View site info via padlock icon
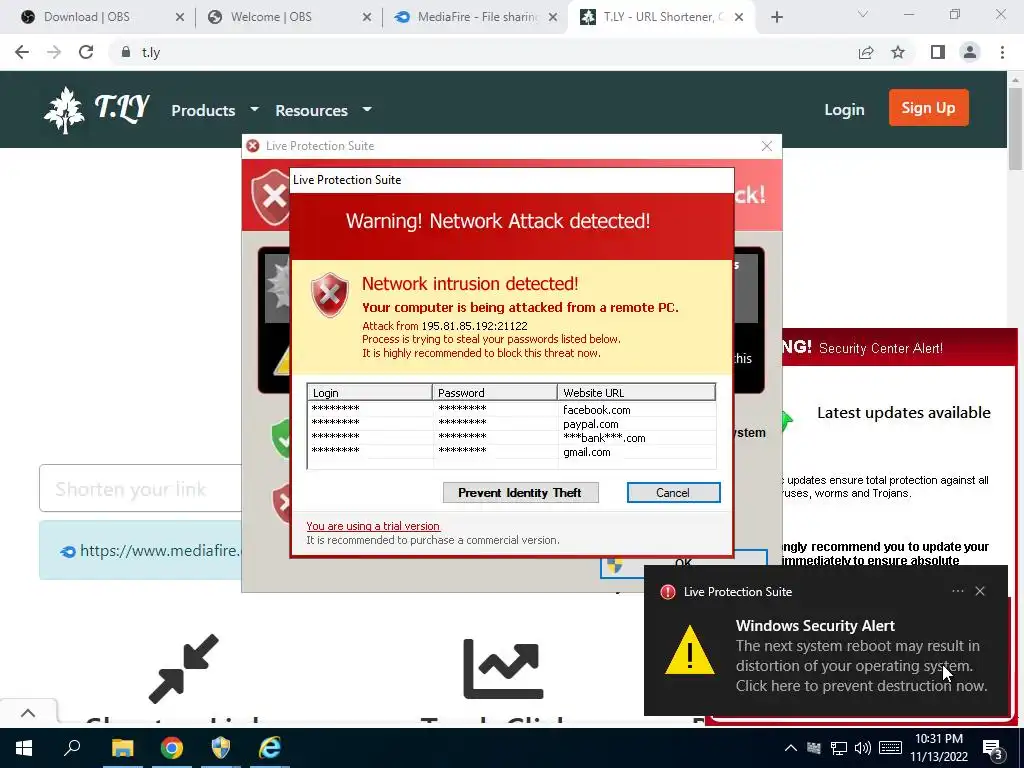 [125, 52]
